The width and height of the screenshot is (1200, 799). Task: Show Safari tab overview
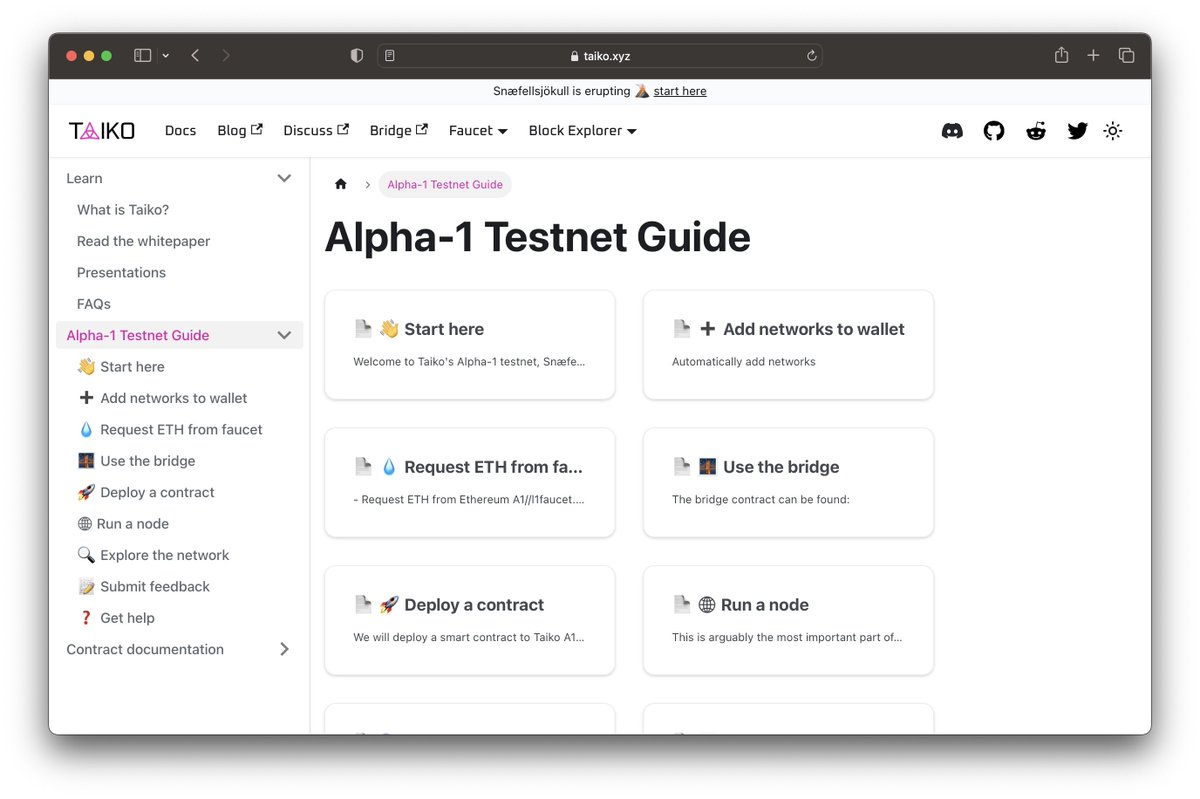pyautogui.click(x=1126, y=56)
